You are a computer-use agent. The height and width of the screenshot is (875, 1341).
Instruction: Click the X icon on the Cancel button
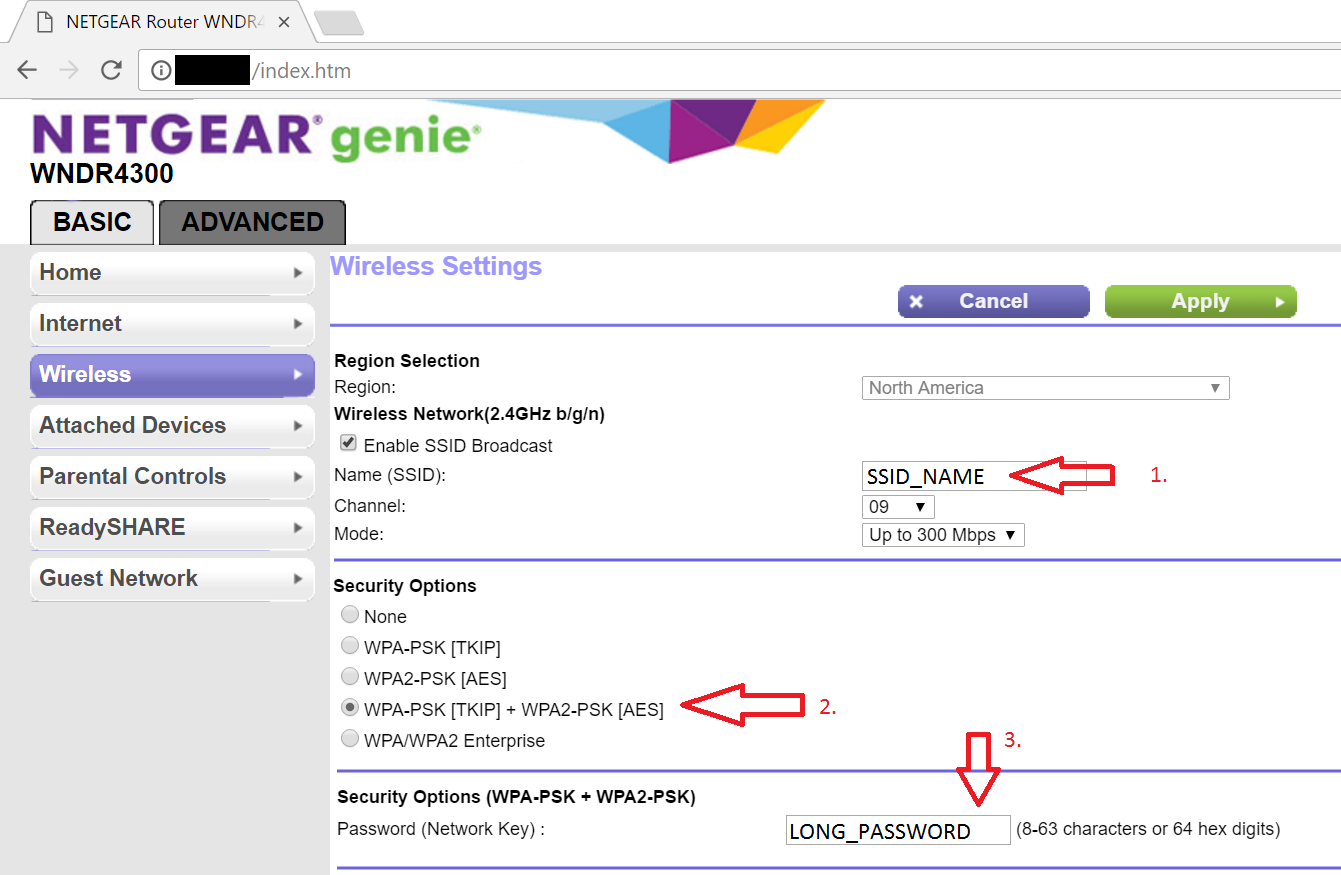click(917, 301)
